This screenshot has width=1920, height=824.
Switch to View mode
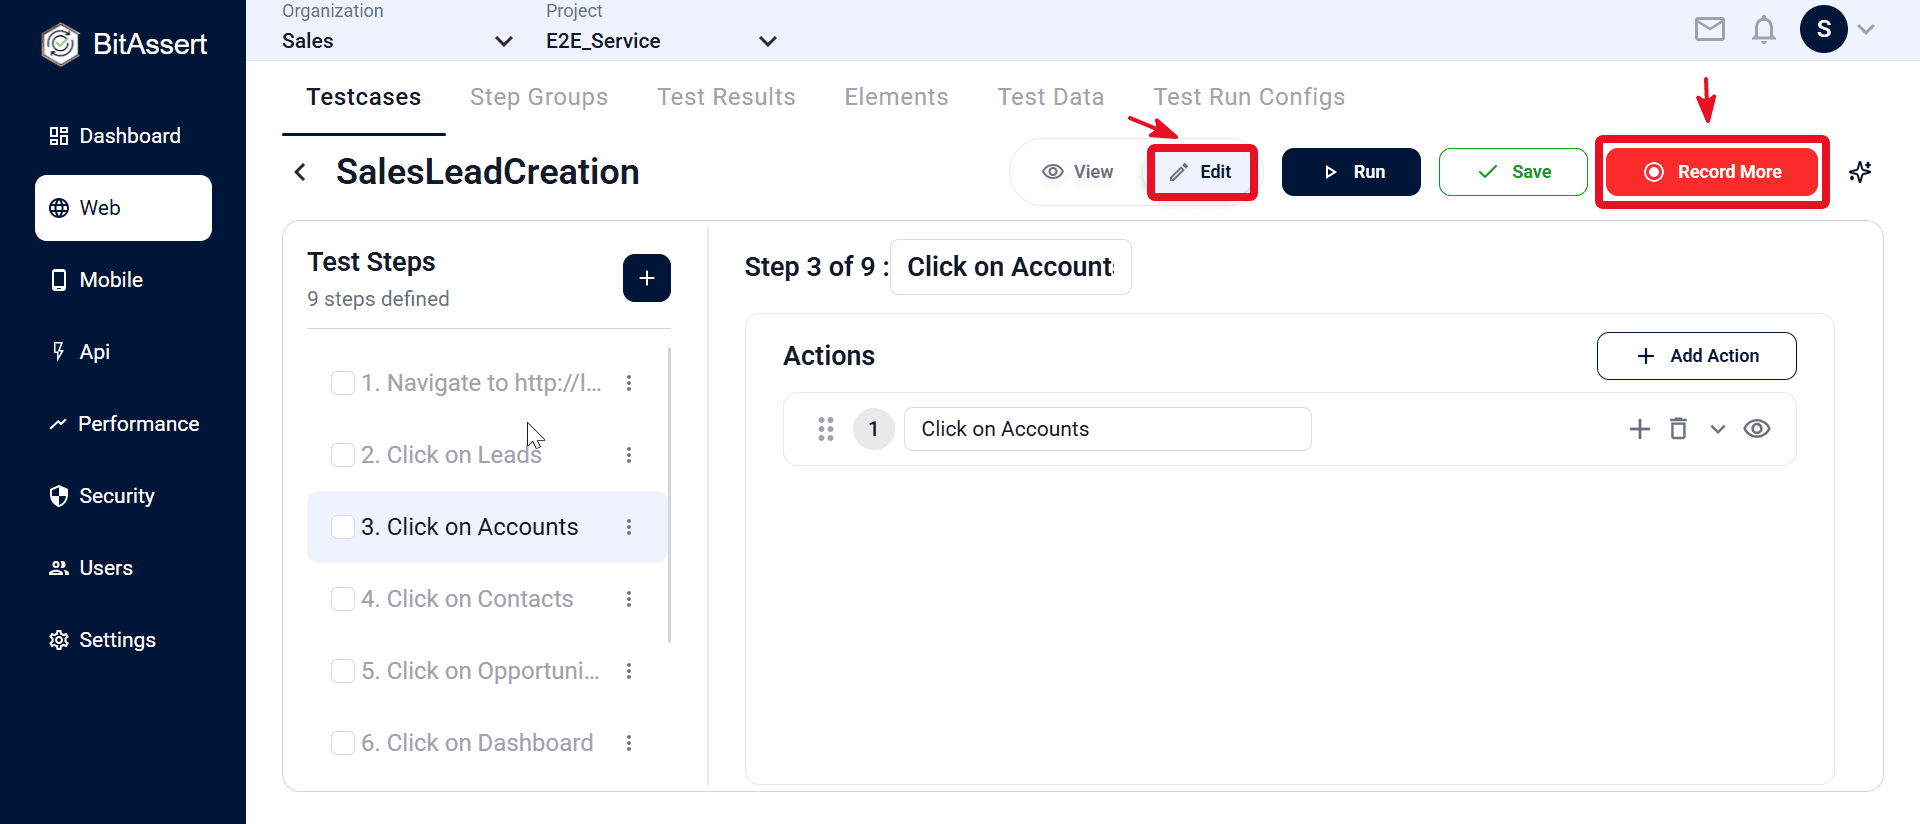tap(1078, 172)
